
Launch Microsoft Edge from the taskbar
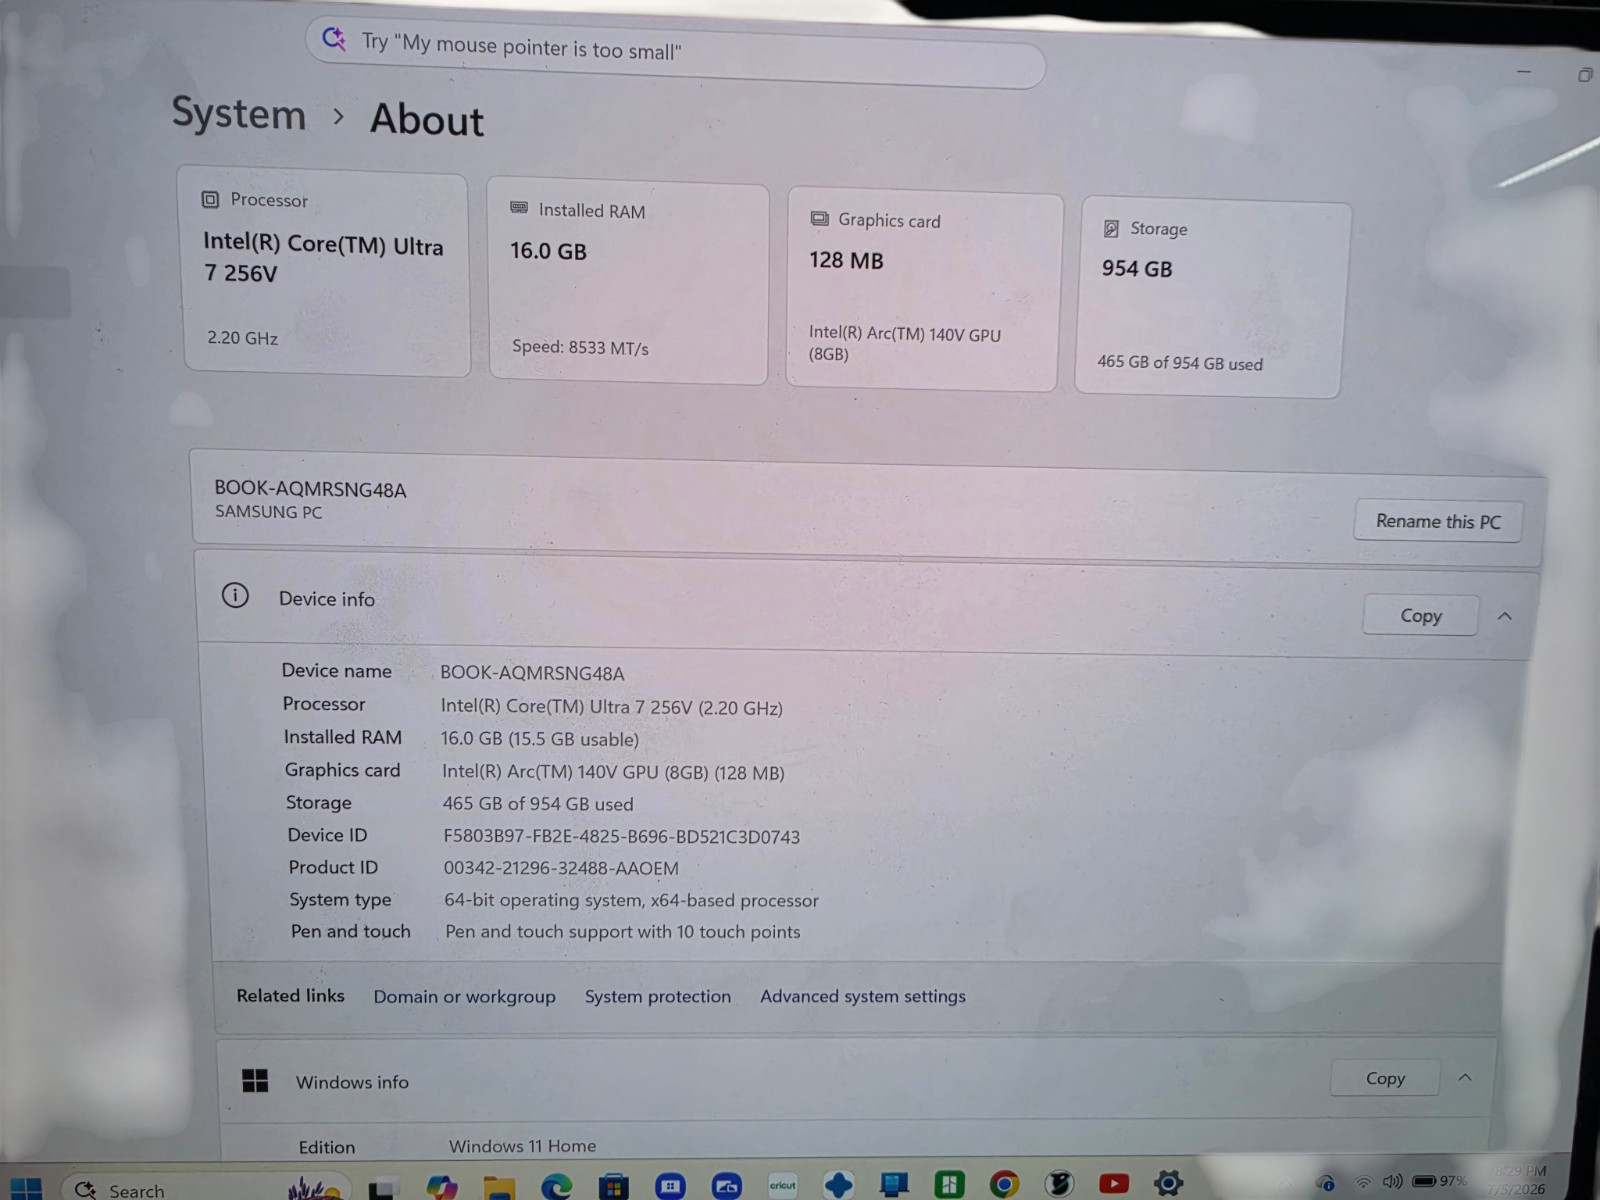click(556, 1187)
